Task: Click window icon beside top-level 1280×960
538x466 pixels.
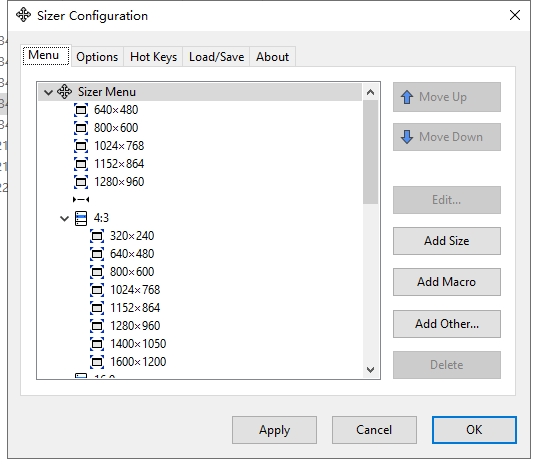Action: (81, 182)
